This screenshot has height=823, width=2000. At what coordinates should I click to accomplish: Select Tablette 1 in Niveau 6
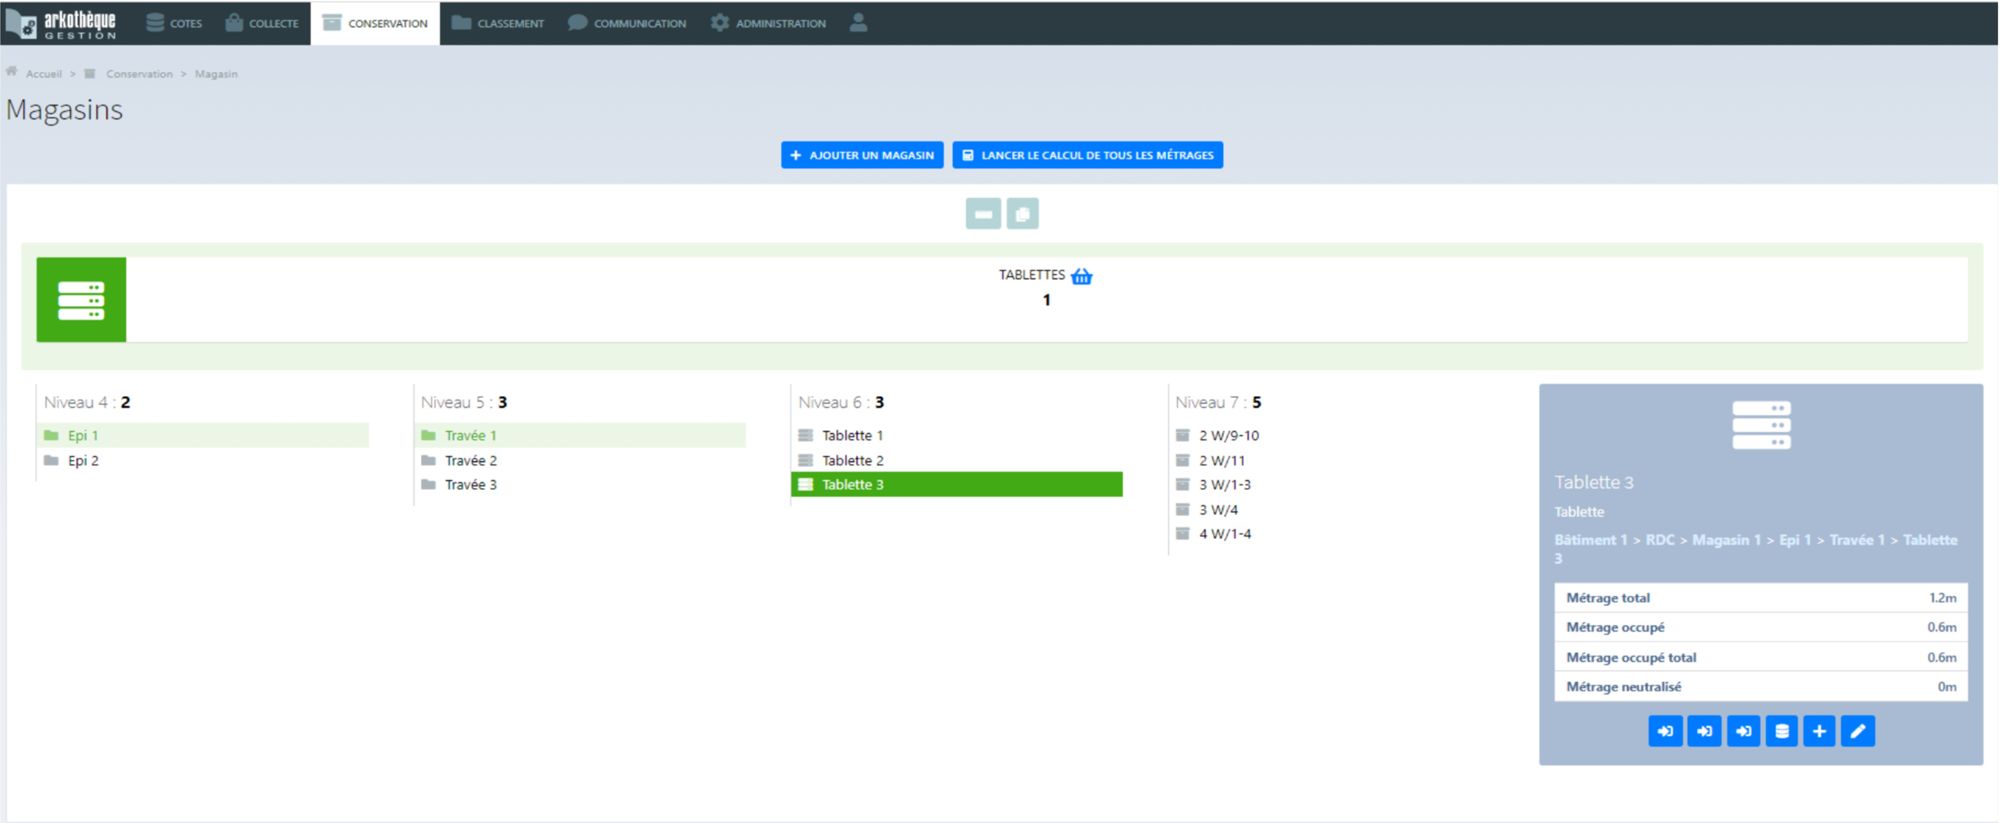click(x=852, y=436)
